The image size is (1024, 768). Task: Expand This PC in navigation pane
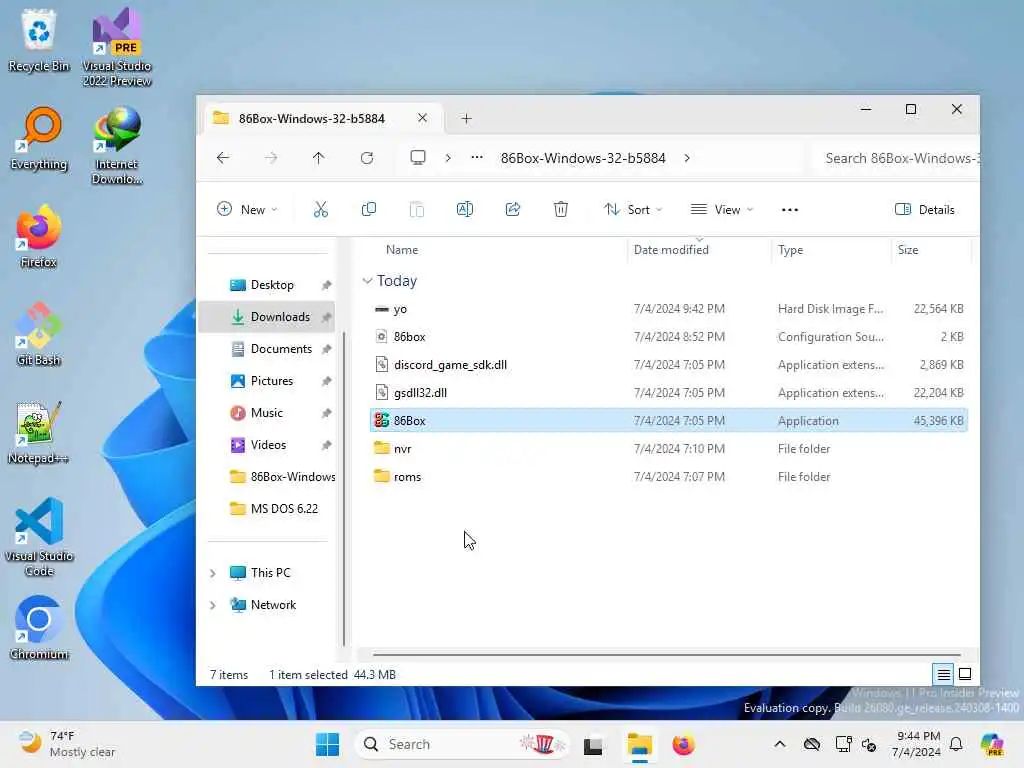coord(212,573)
